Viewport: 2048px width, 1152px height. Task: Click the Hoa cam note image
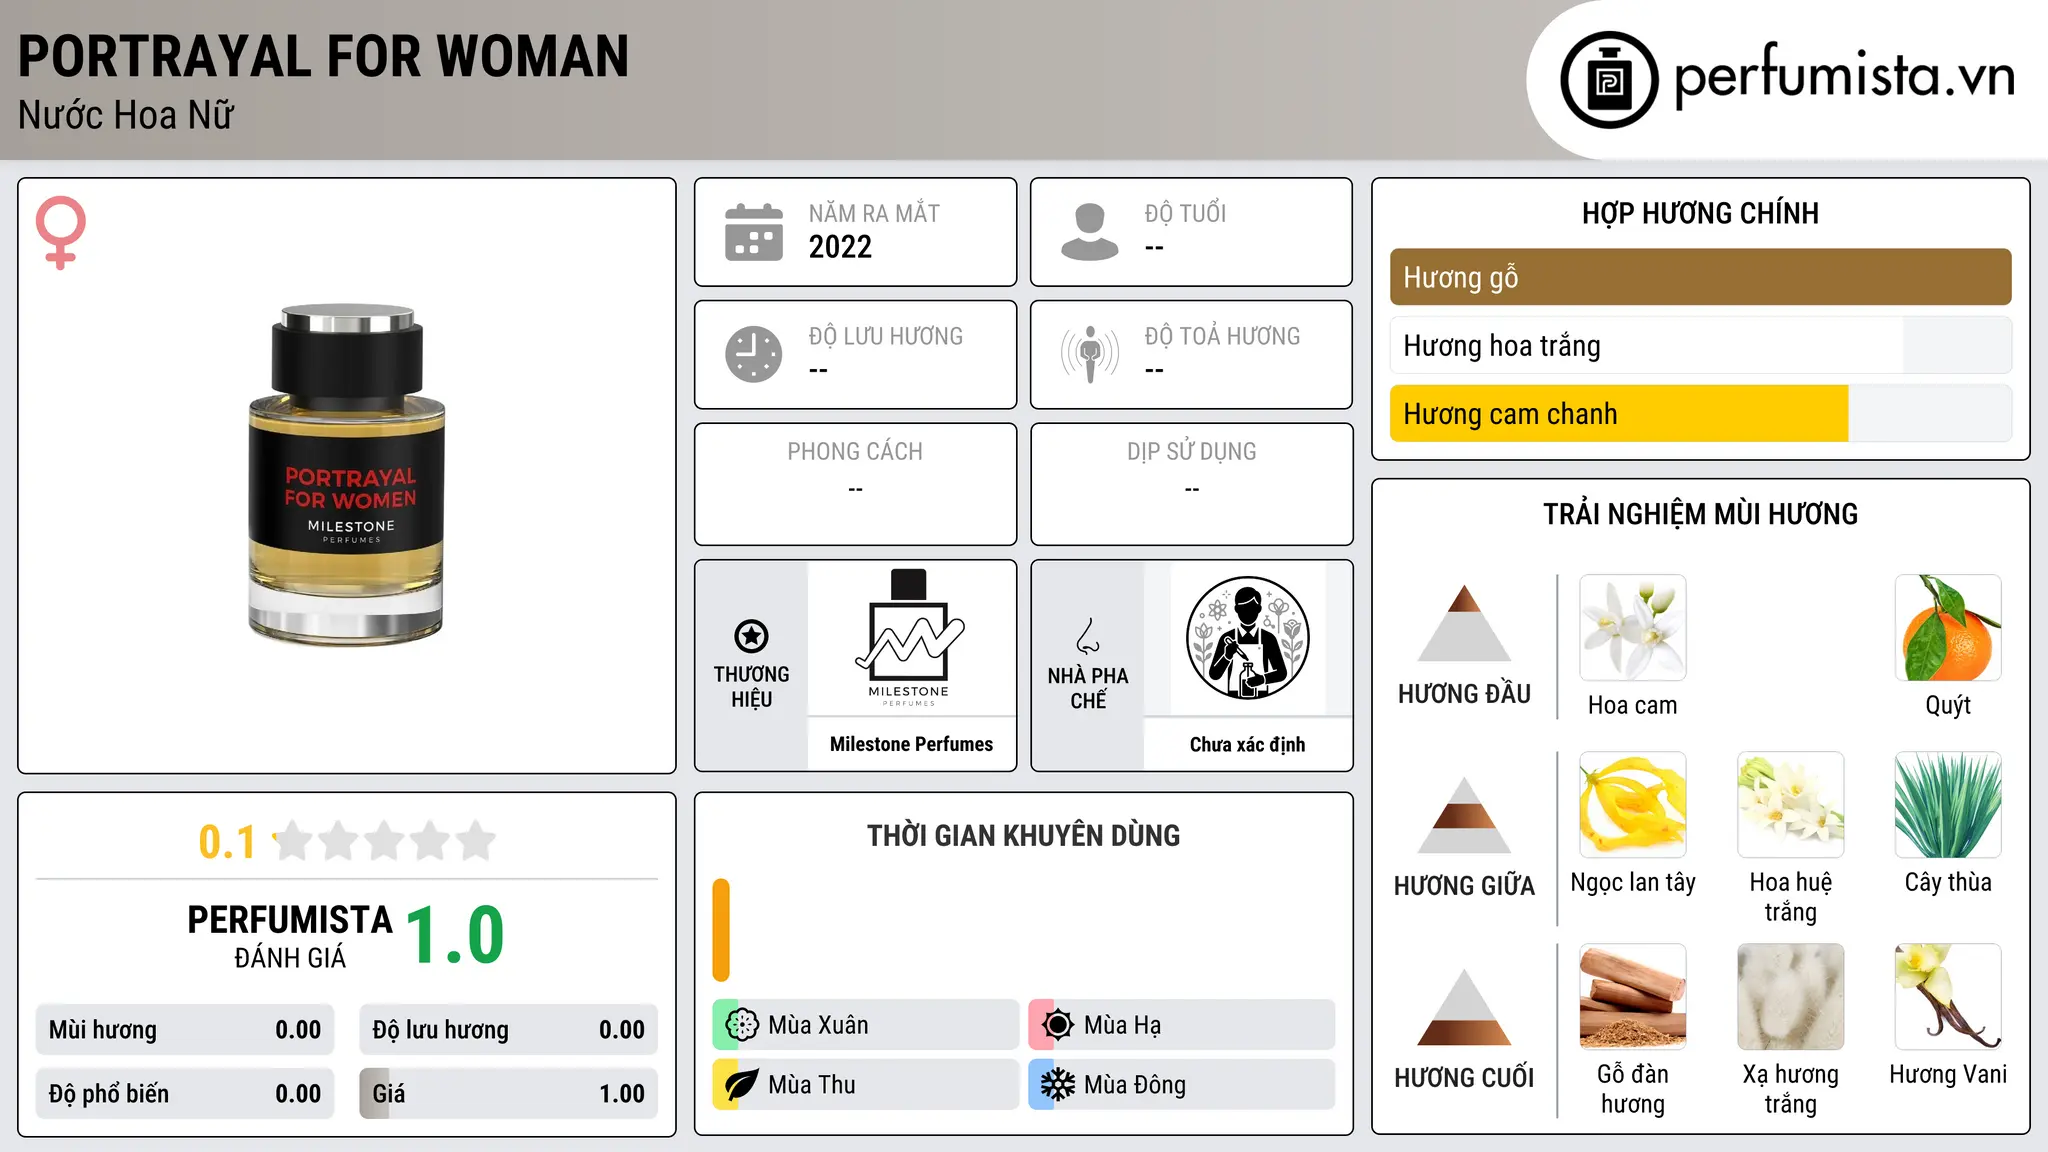click(x=1633, y=628)
